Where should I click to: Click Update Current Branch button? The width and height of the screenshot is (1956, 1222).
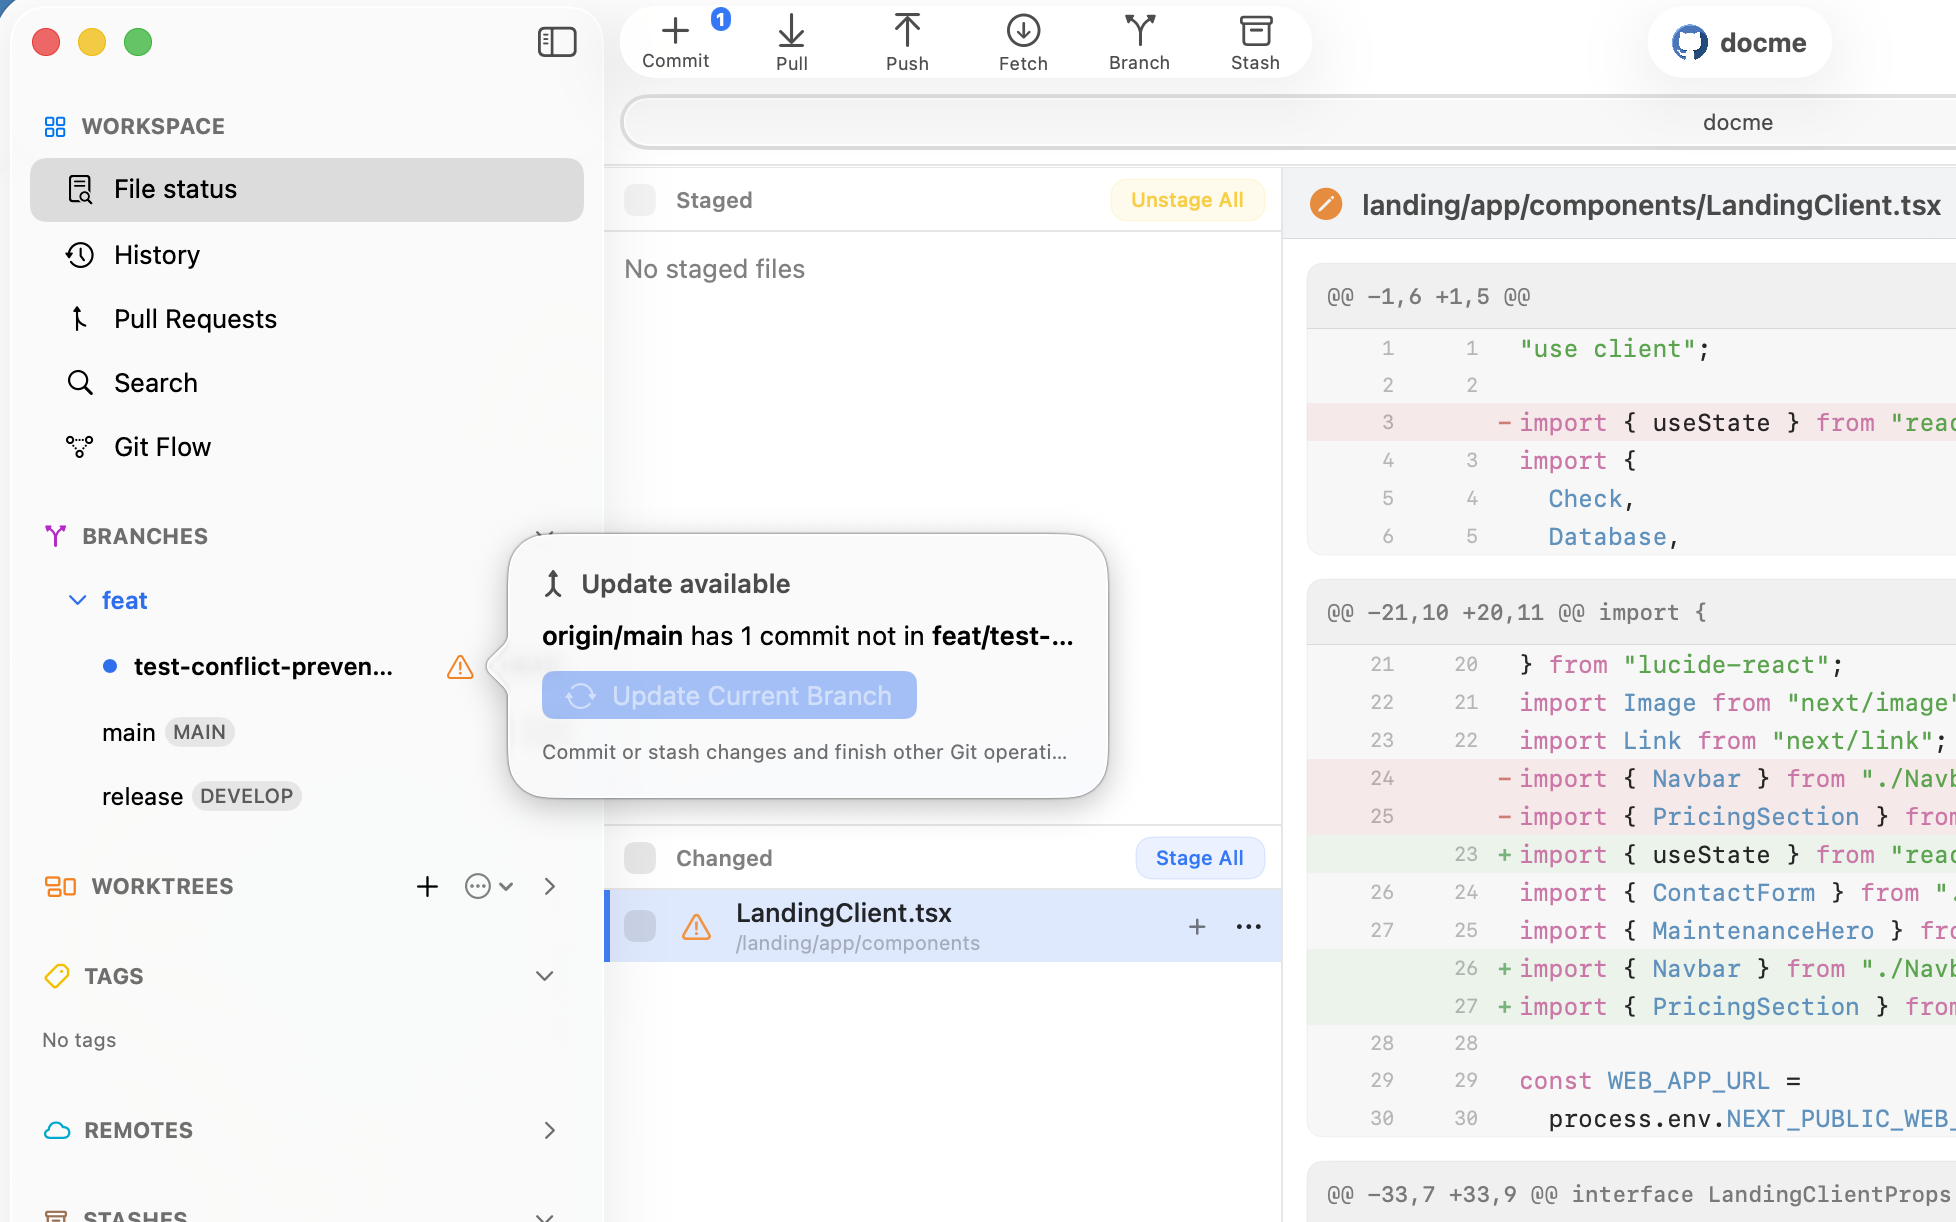tap(729, 695)
